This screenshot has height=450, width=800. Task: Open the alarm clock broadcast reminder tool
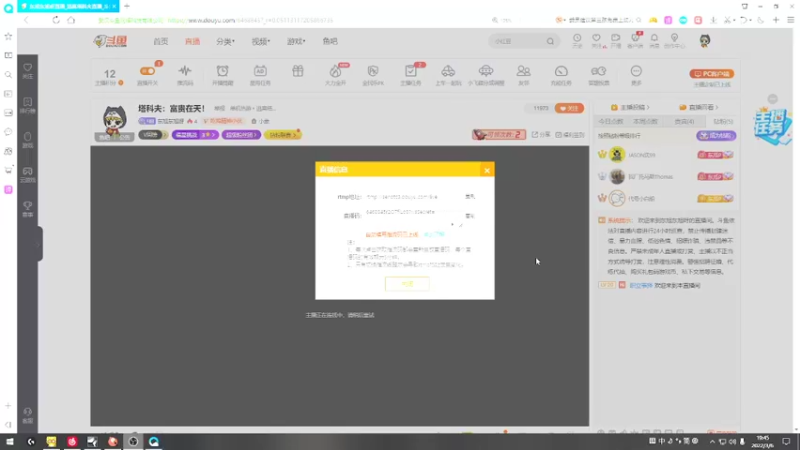click(222, 74)
